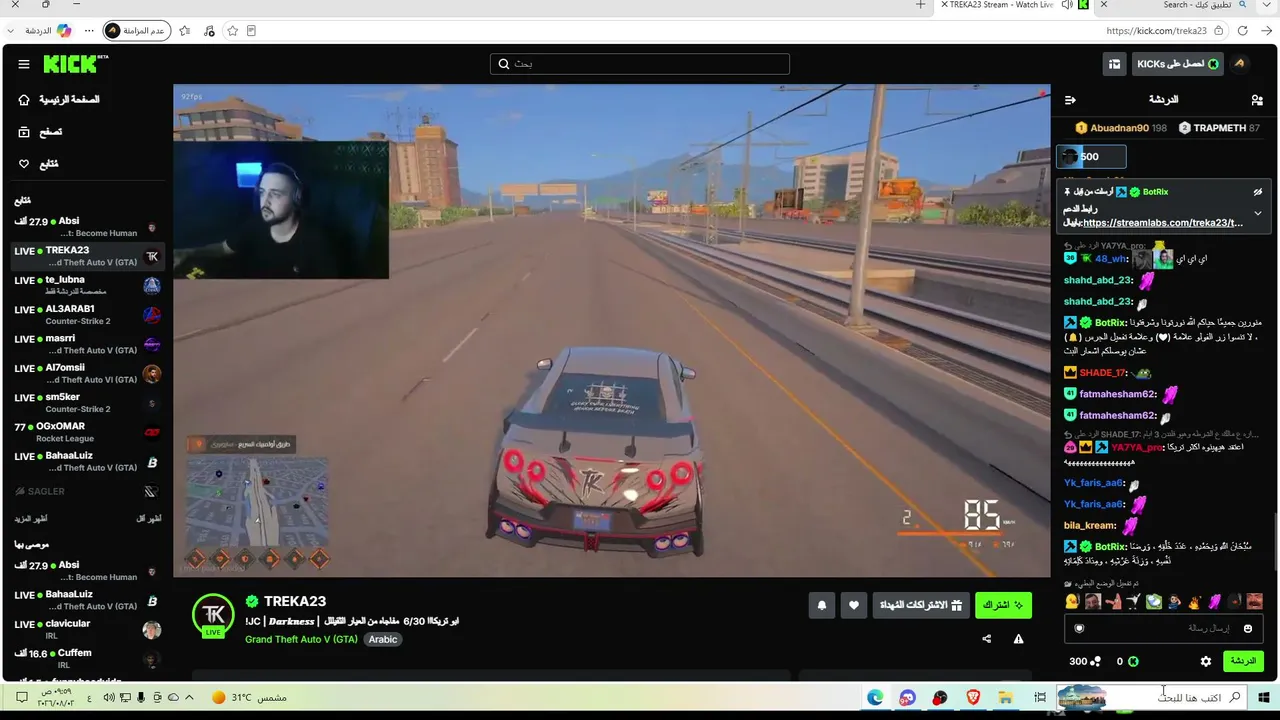The height and width of the screenshot is (720, 1280).
Task: Open AL3ARAB1 channel in sidebar
Action: [87, 315]
